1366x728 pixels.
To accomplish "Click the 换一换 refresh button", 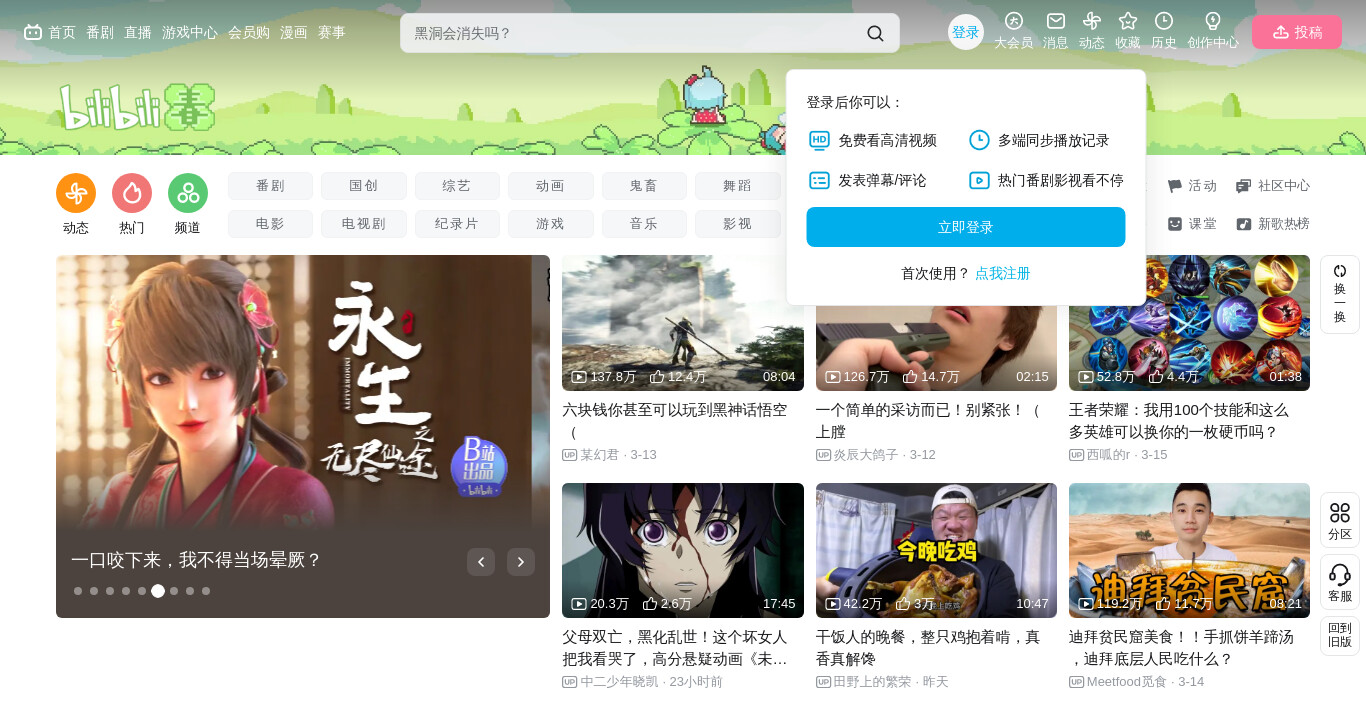I will (x=1340, y=294).
